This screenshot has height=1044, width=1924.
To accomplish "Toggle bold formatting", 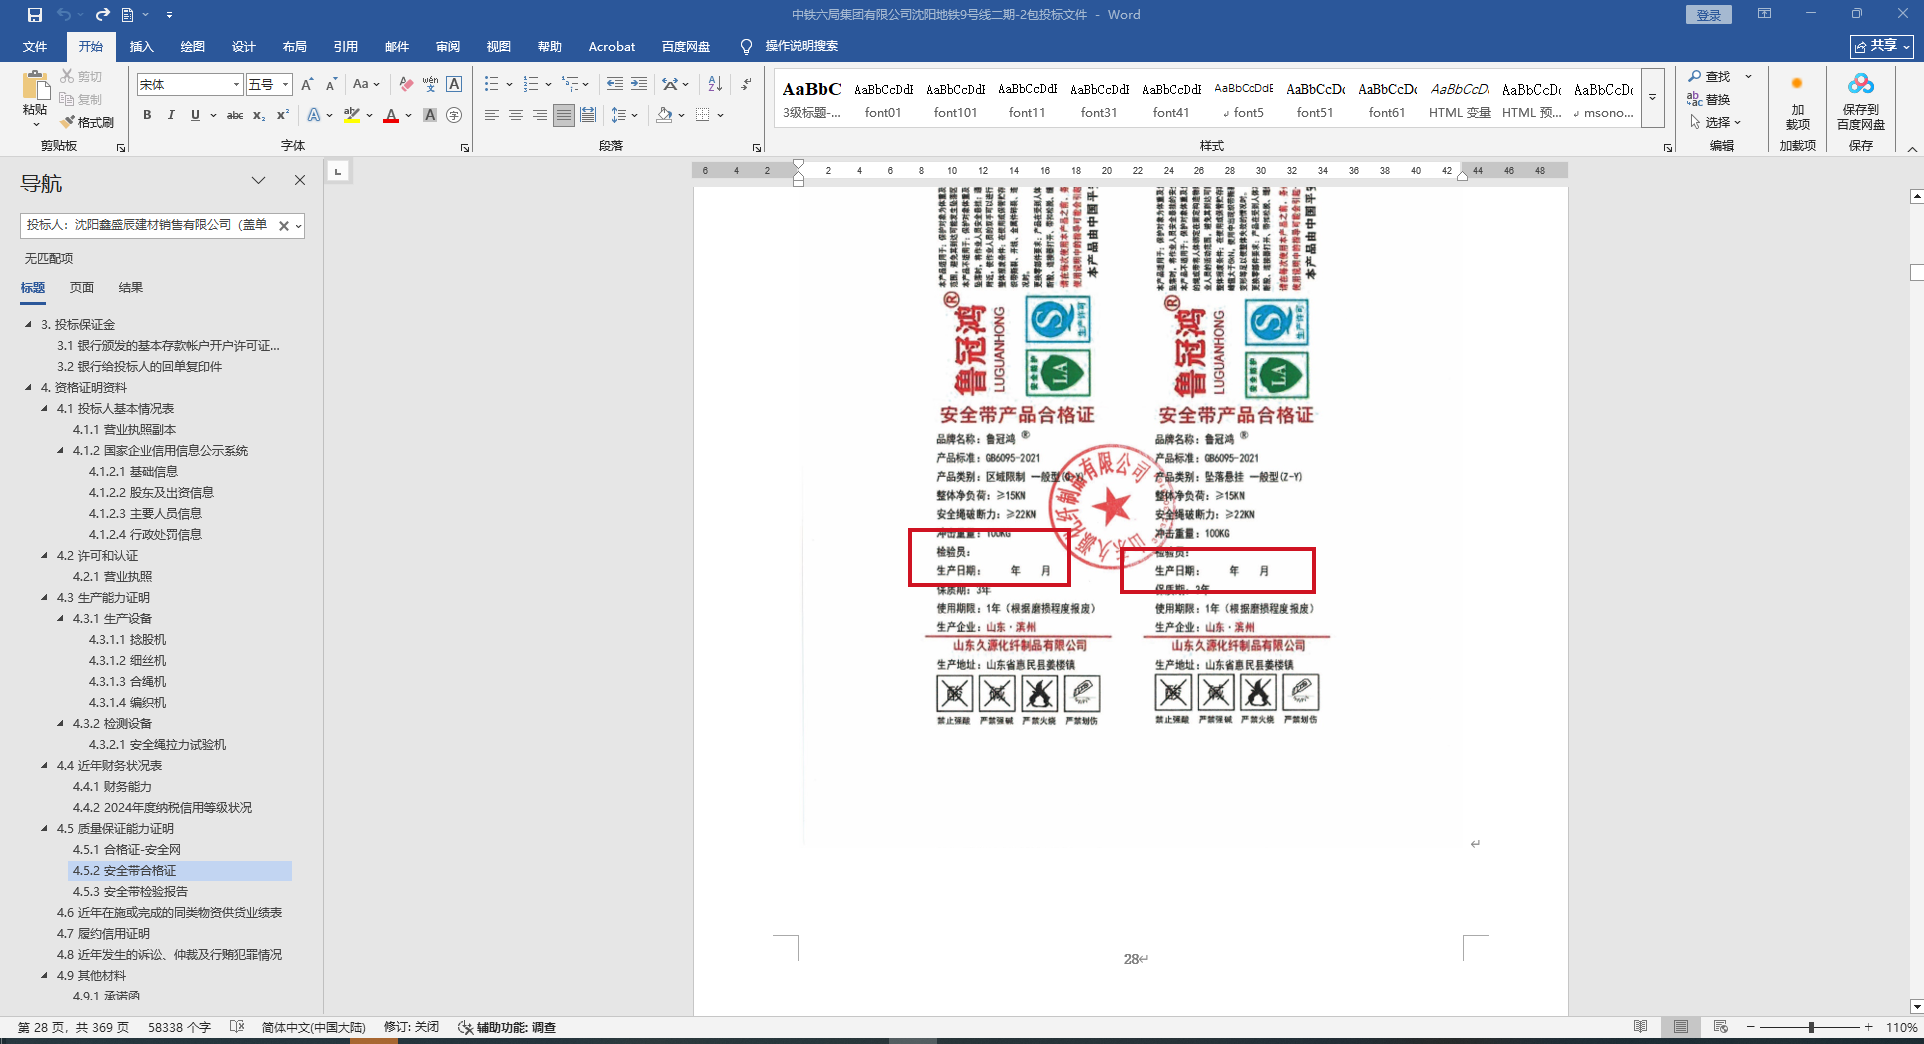I will click(147, 116).
